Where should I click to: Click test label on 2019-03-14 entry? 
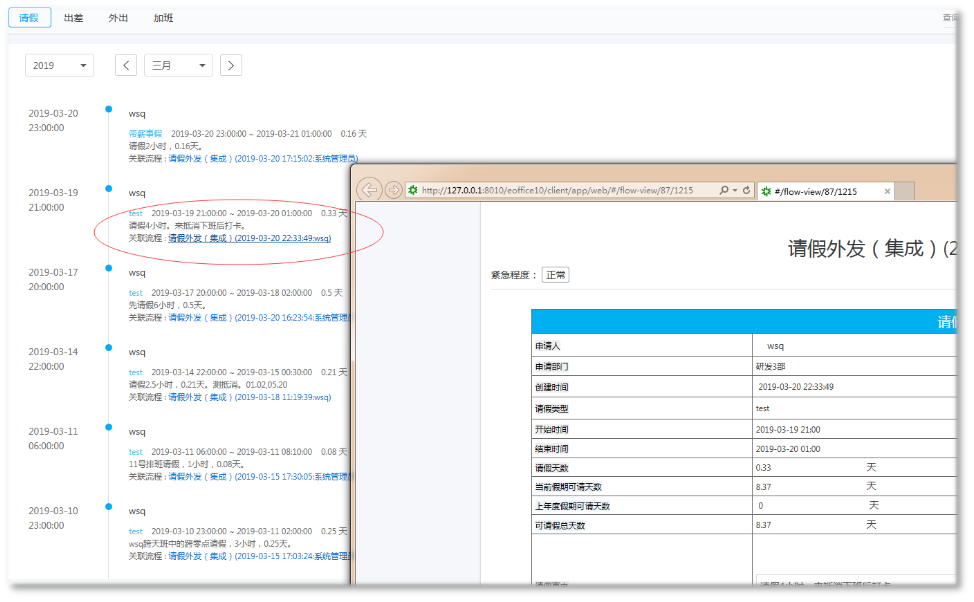click(x=135, y=372)
